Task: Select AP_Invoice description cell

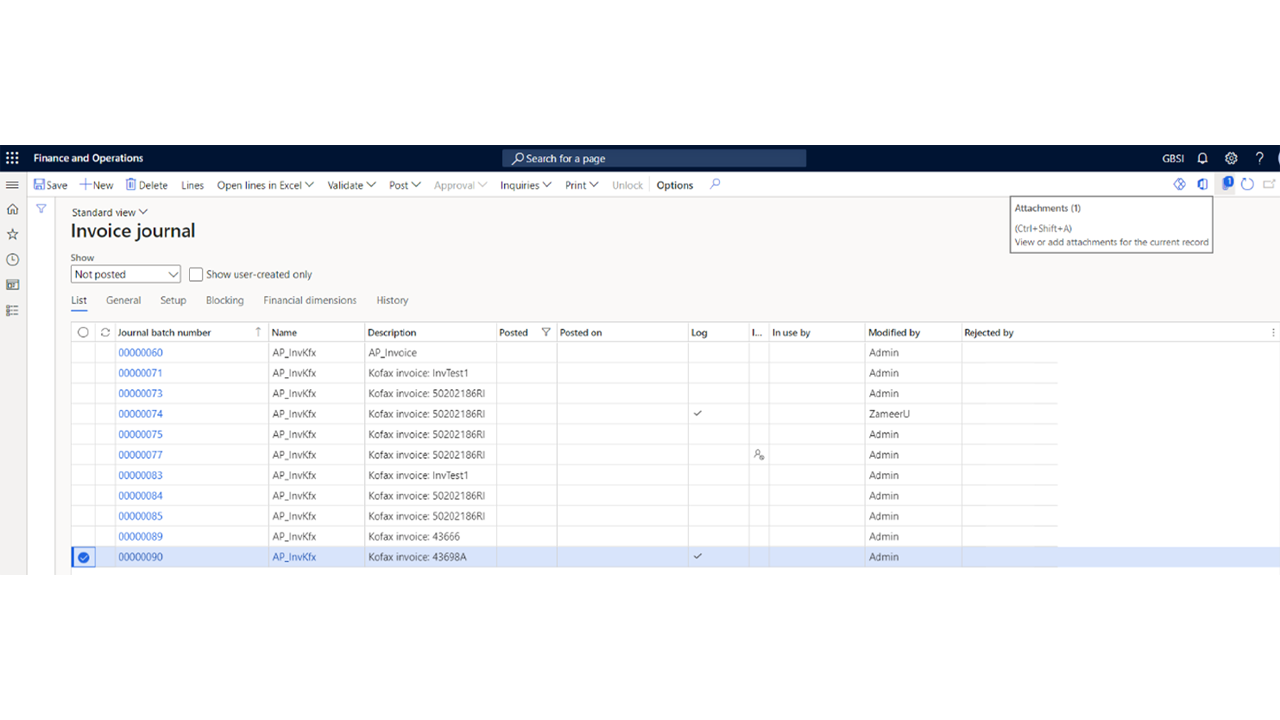Action: click(x=431, y=353)
